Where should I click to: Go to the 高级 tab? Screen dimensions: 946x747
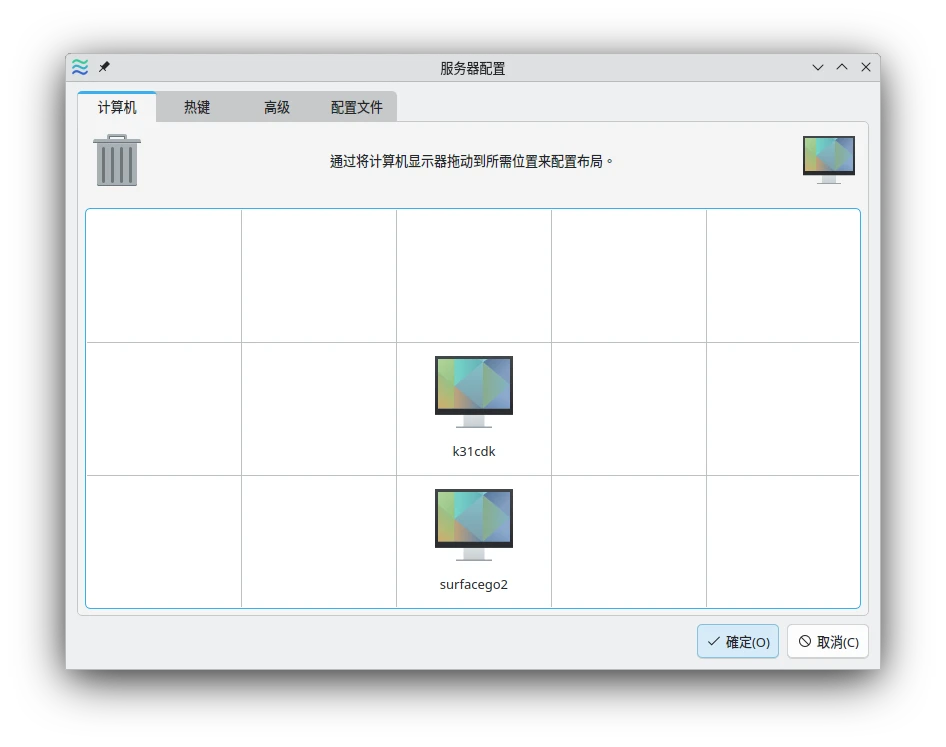click(277, 107)
